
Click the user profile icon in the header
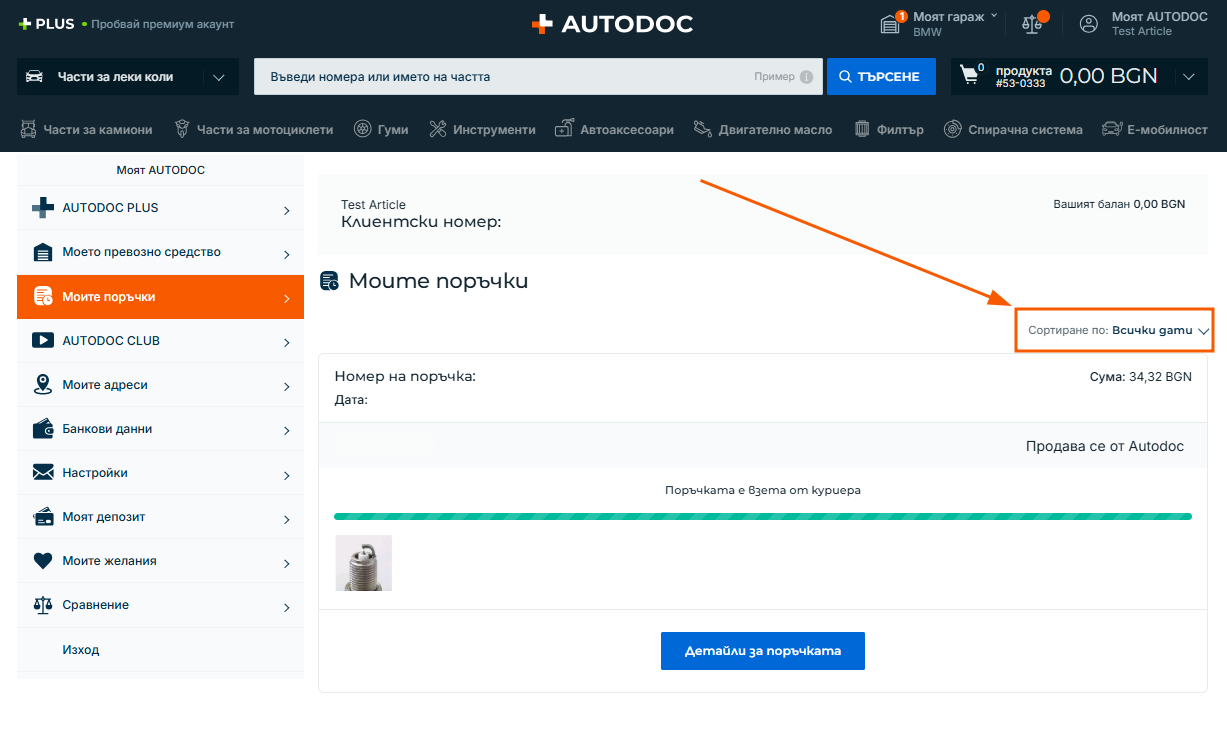coord(1089,24)
